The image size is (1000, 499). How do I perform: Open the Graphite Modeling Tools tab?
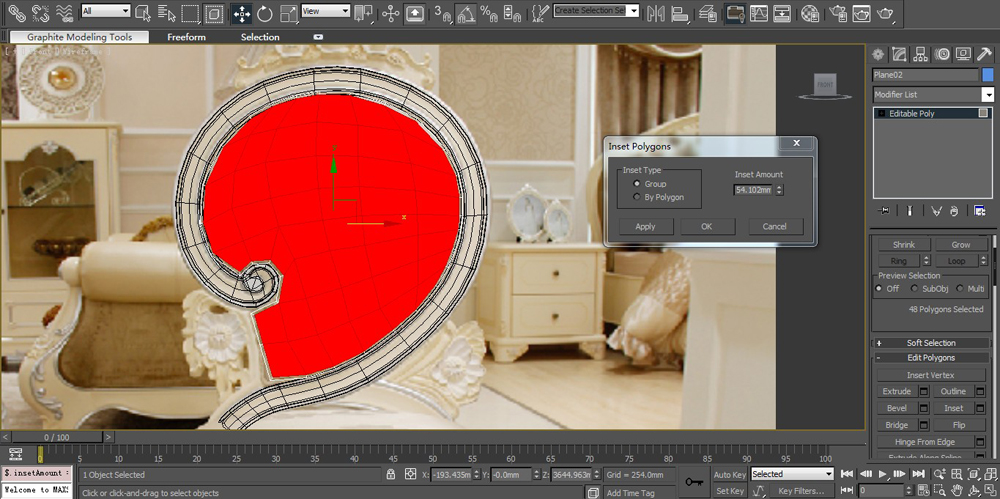click(x=80, y=37)
